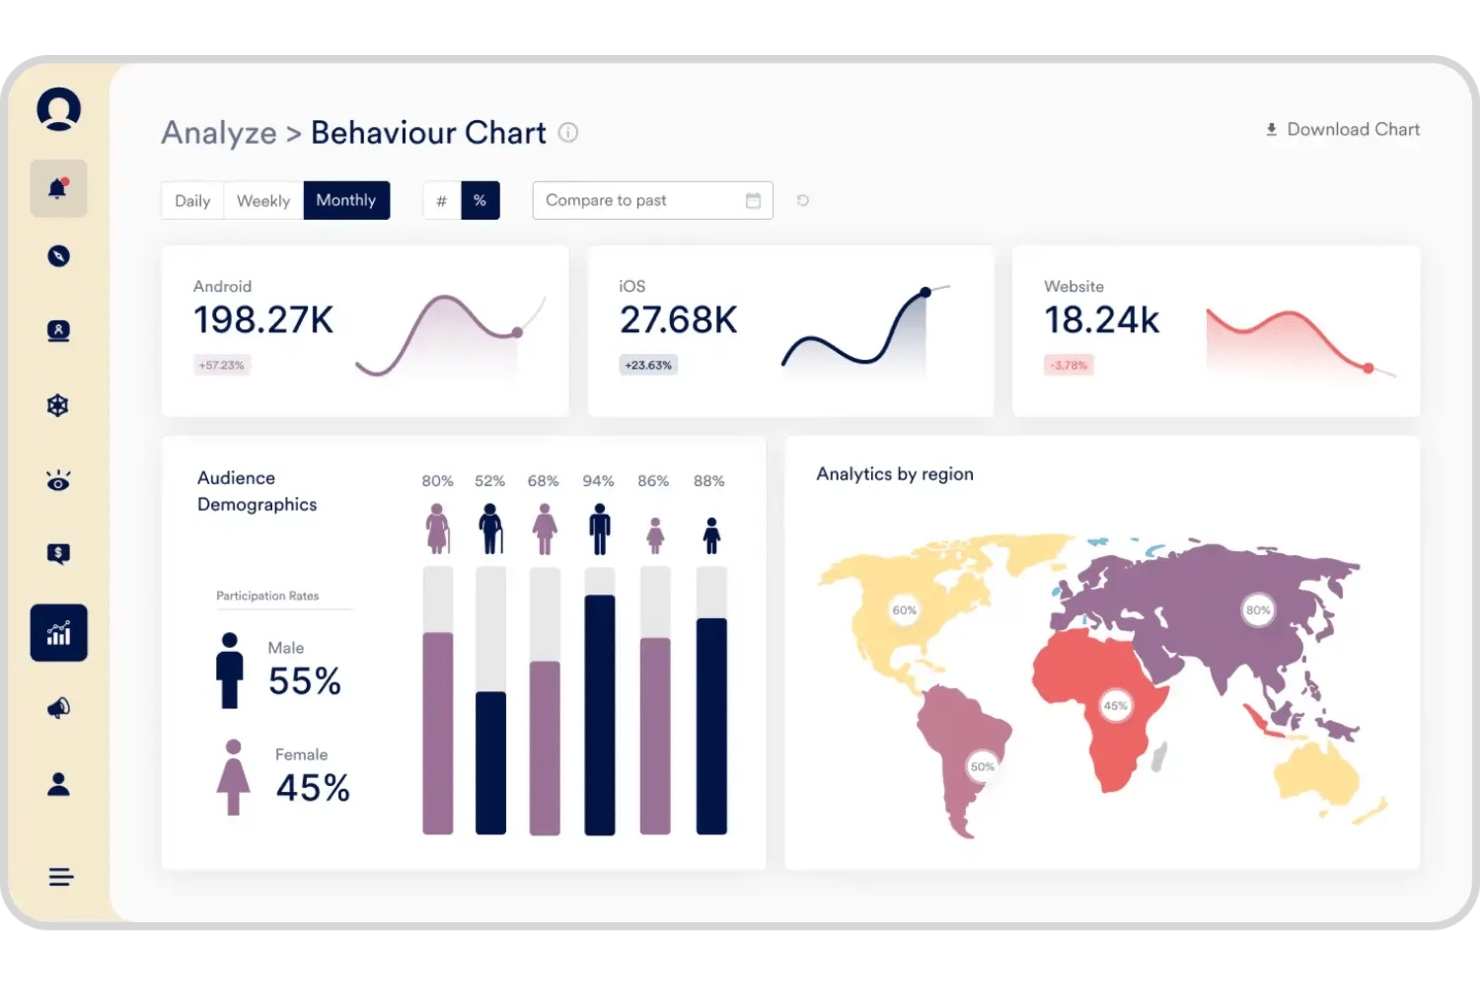The height and width of the screenshot is (987, 1480).
Task: Click the Female 45% participation value
Action: tap(313, 788)
